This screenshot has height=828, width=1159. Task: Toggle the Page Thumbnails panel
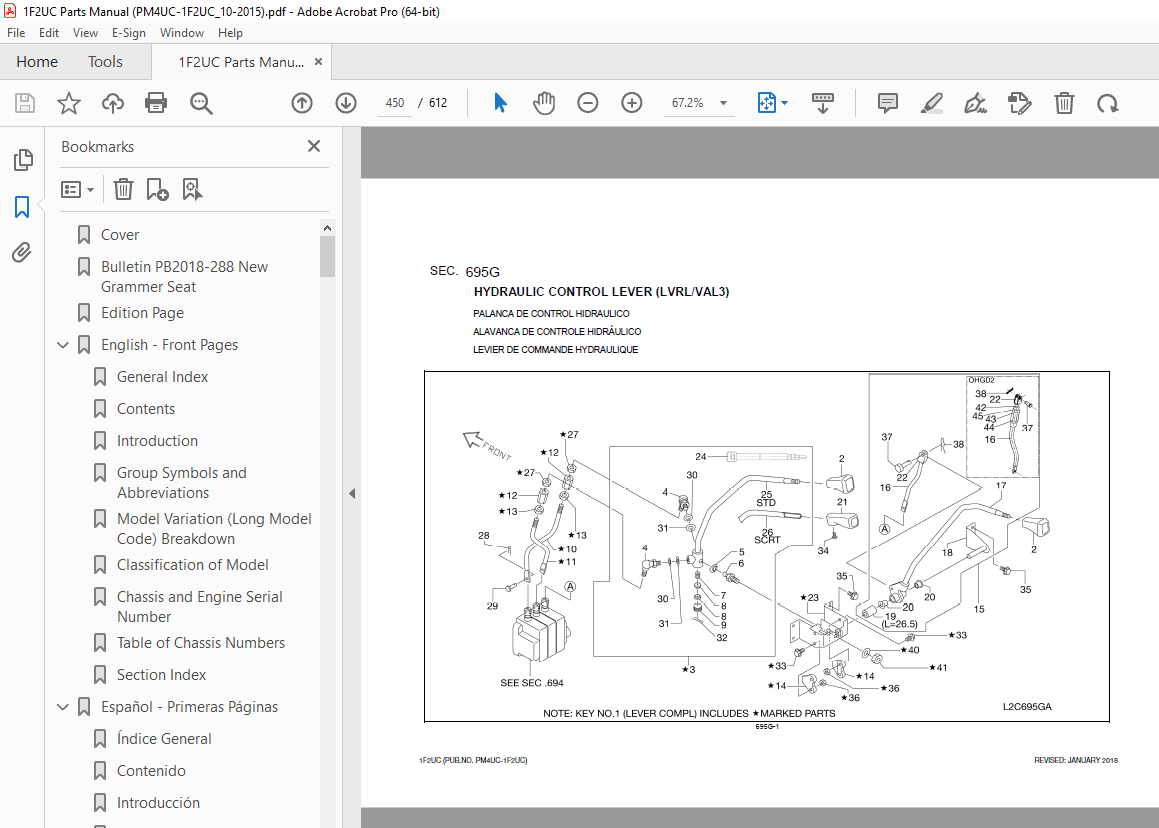(x=22, y=160)
